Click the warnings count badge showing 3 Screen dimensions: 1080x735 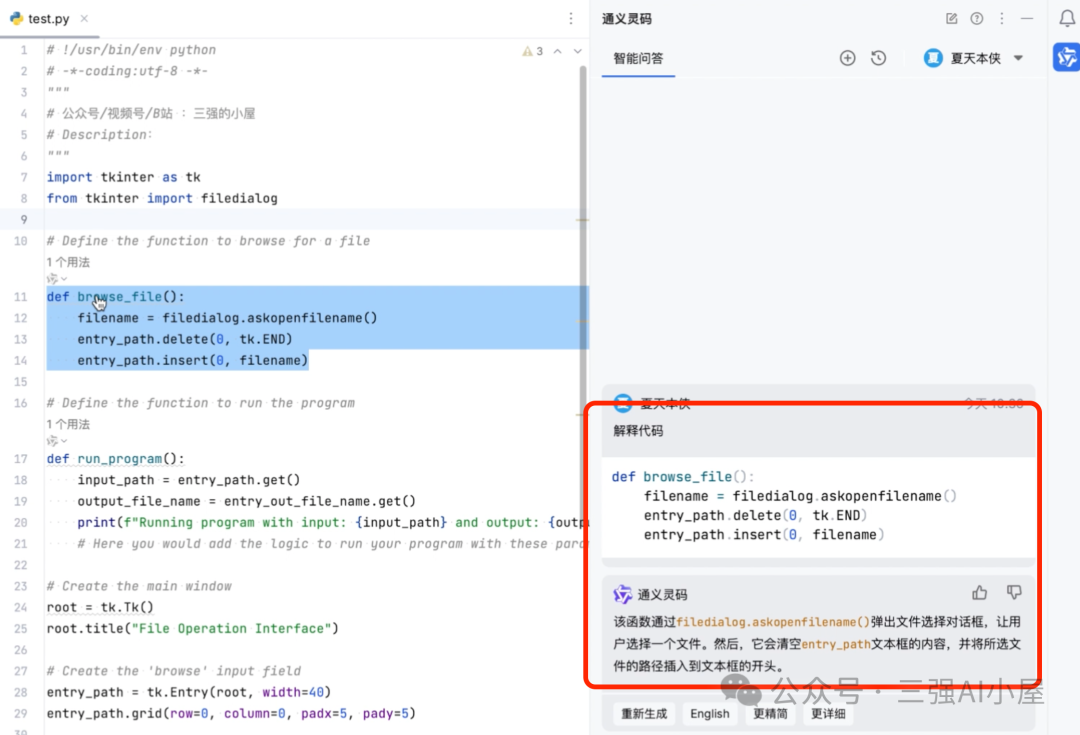pyautogui.click(x=530, y=49)
